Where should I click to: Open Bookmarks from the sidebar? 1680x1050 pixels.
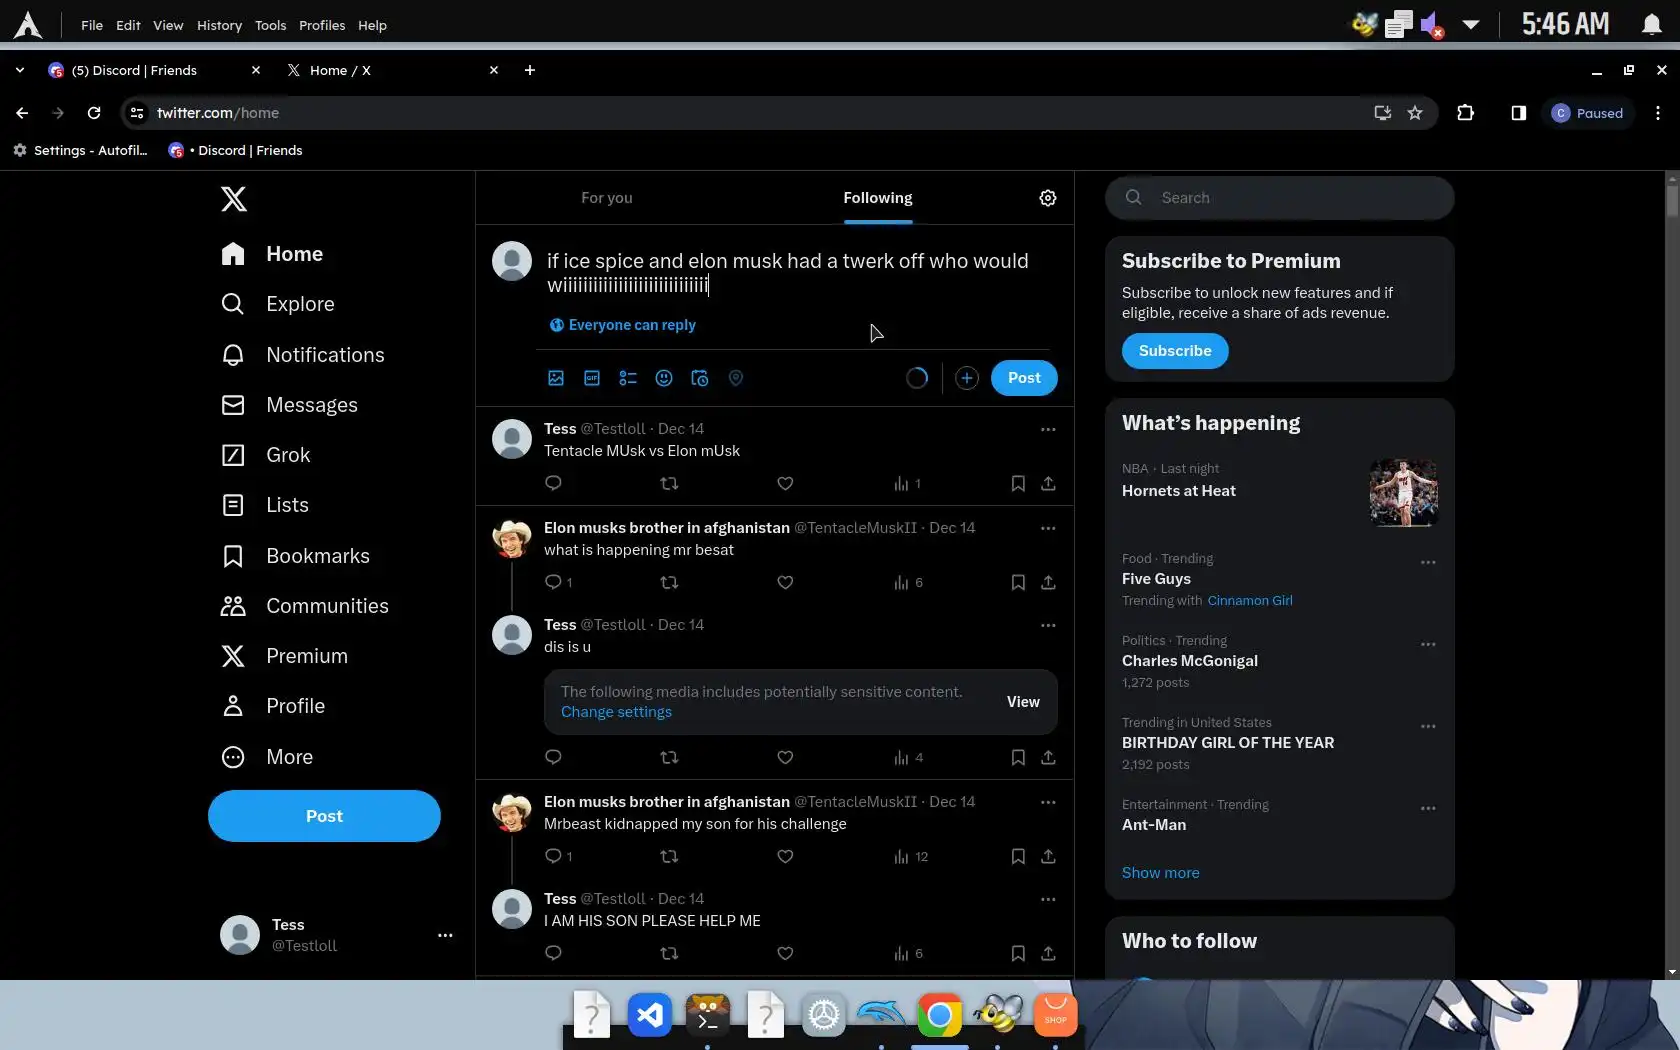(x=296, y=556)
